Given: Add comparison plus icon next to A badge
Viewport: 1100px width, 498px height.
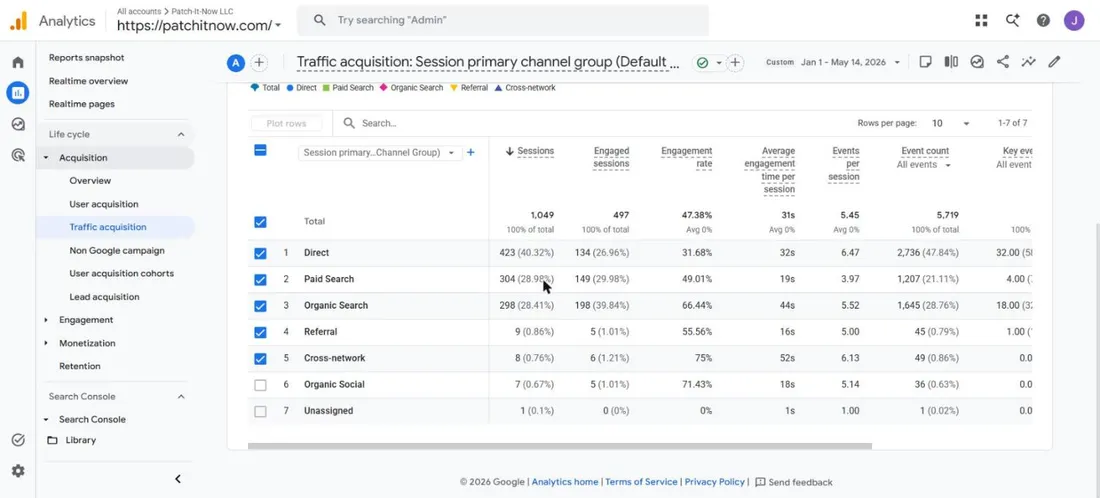Looking at the screenshot, I should click(259, 62).
